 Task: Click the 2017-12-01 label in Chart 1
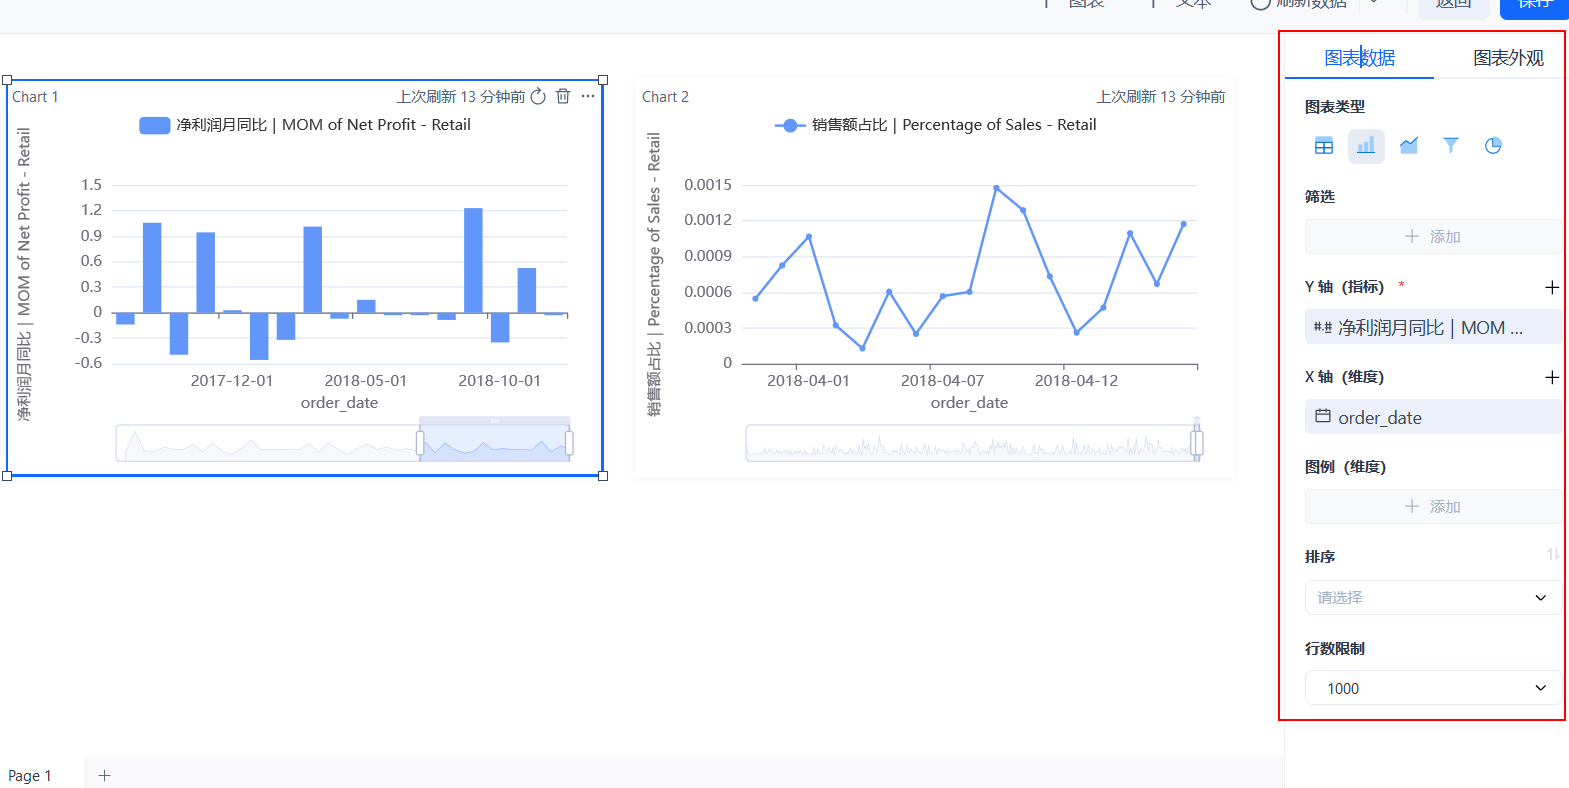[232, 381]
